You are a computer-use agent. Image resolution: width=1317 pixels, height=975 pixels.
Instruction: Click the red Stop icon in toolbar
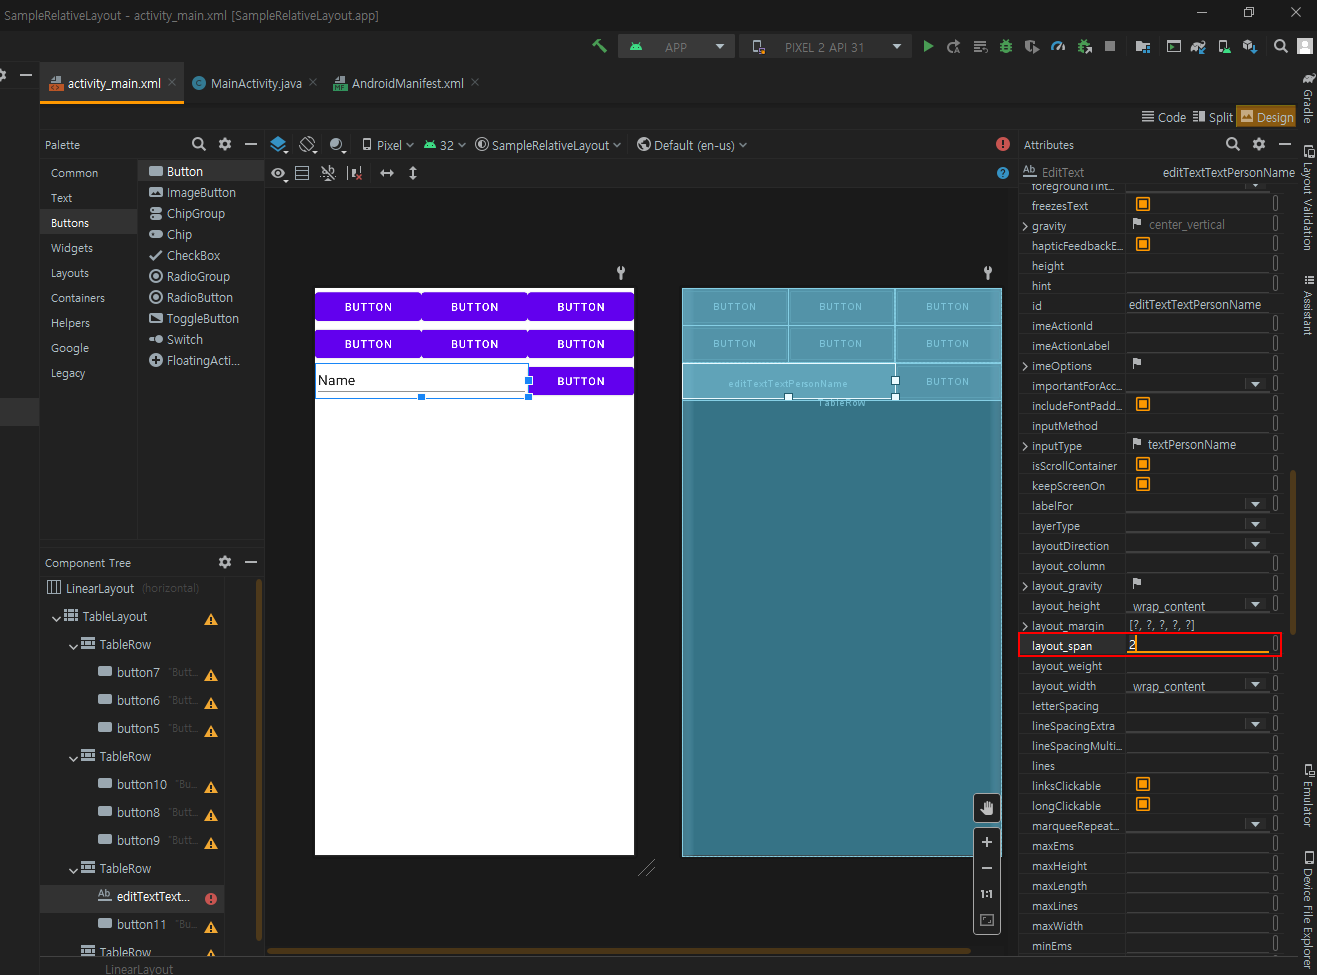click(x=1110, y=47)
